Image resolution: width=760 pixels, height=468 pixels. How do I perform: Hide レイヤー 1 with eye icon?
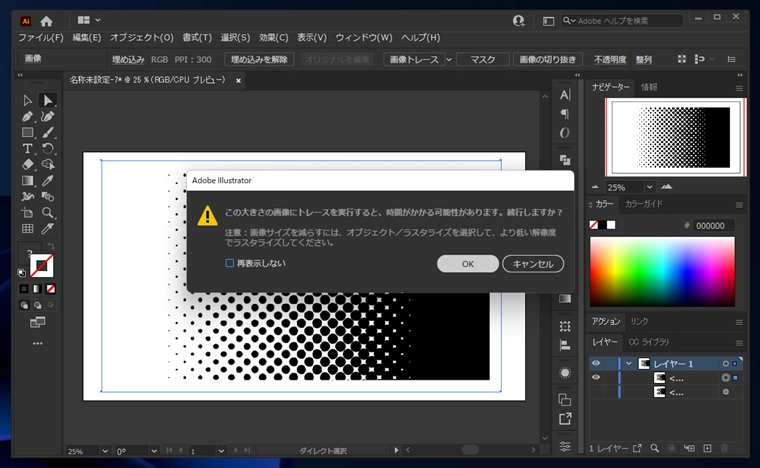click(596, 363)
